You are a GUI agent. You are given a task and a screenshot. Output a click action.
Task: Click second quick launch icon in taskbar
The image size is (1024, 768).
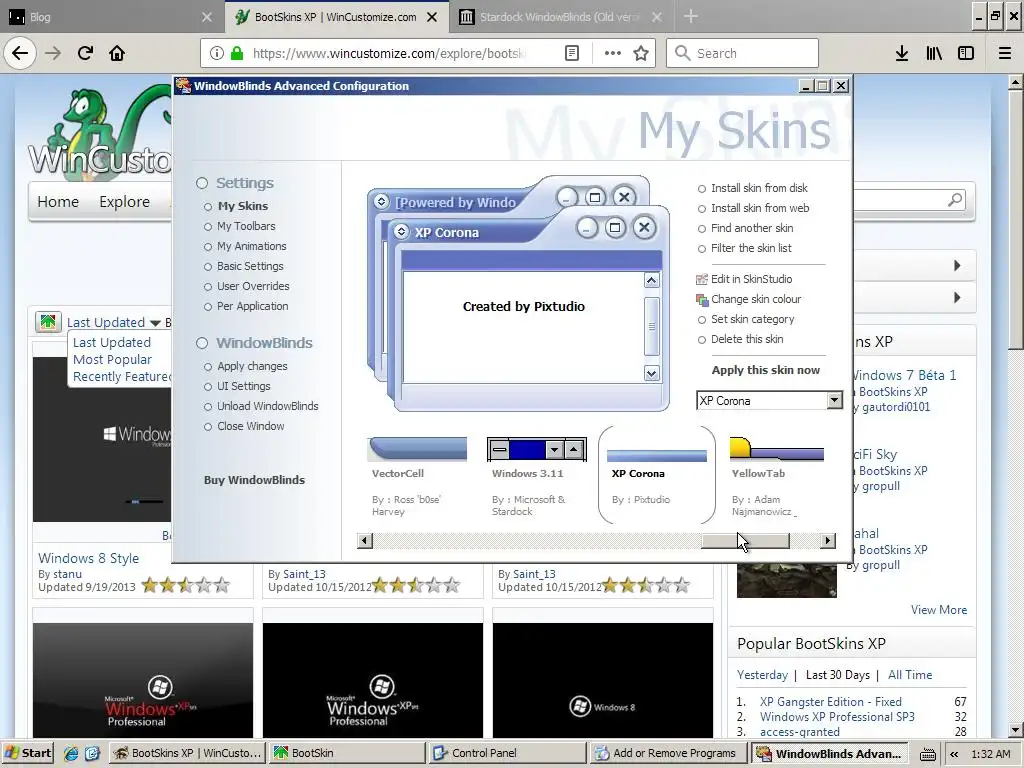pyautogui.click(x=92, y=753)
